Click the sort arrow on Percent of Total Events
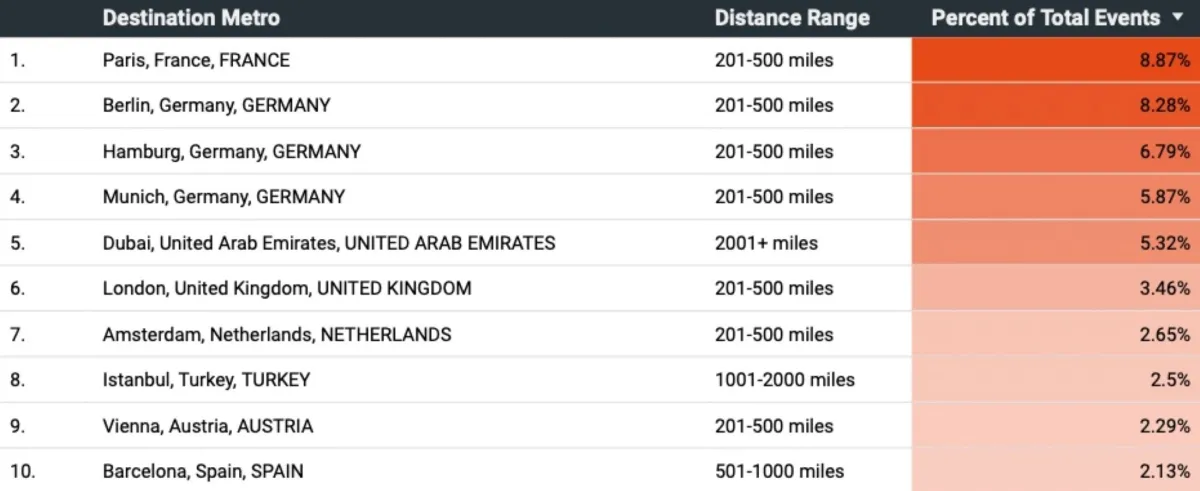The width and height of the screenshot is (1200, 491). click(x=1176, y=18)
